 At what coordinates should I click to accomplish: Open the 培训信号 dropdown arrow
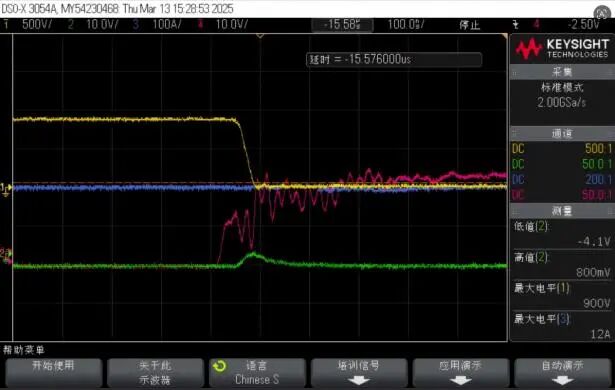point(358,380)
